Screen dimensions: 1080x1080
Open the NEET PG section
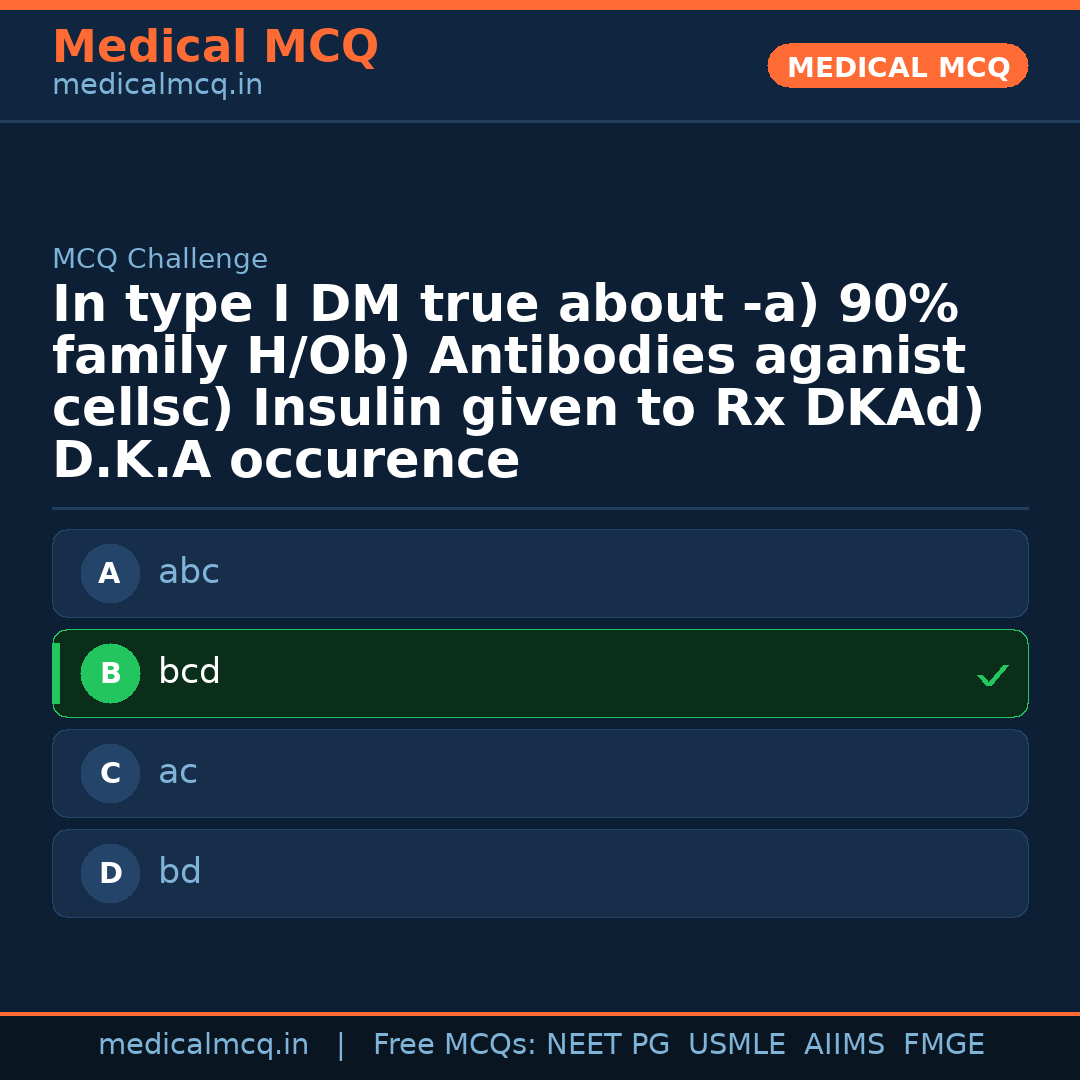[x=607, y=1043]
